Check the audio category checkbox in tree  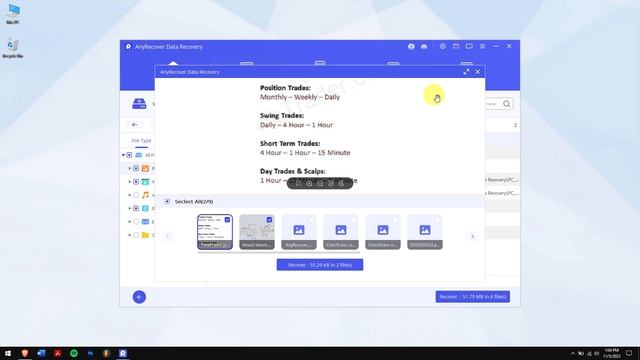pyautogui.click(x=136, y=195)
